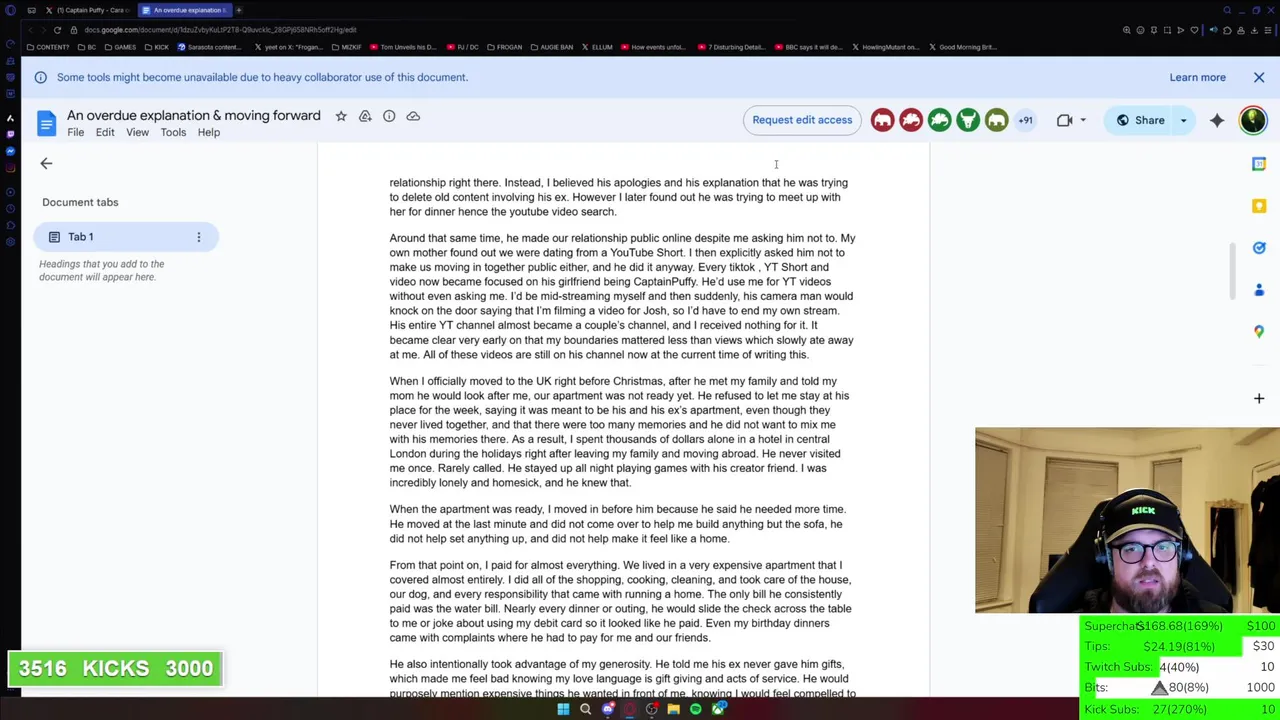The width and height of the screenshot is (1280, 720).
Task: Open the FROGAN bookmark folder
Action: click(503, 47)
